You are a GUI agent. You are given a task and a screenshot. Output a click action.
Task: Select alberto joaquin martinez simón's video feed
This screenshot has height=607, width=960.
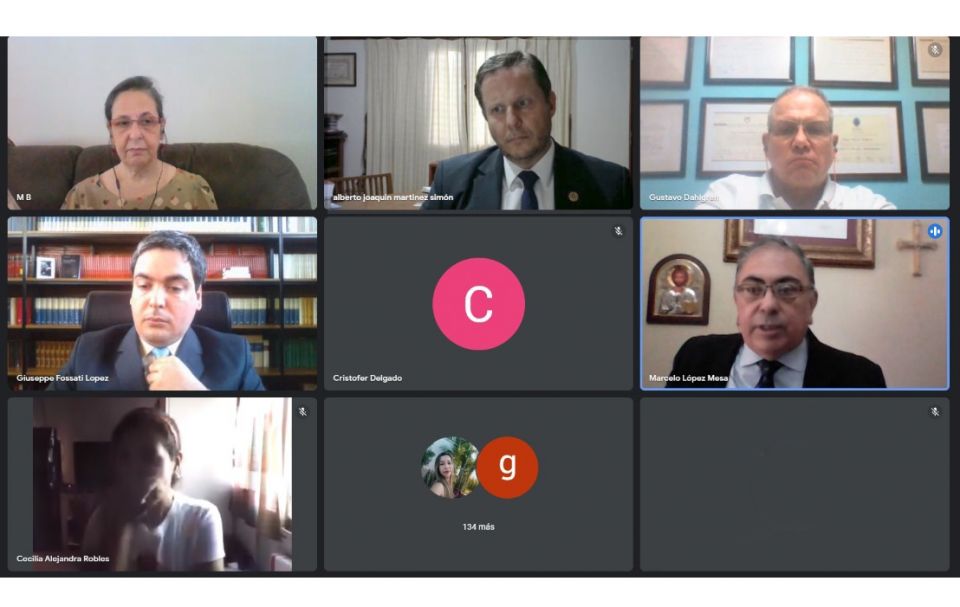[478, 123]
